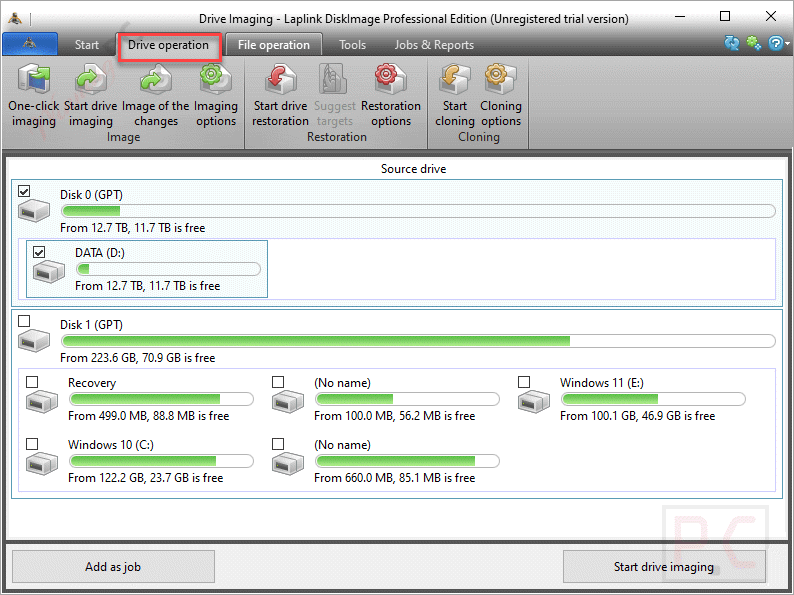Click the Windows 10 (C:) usage bar
794x595 pixels.
[161, 461]
